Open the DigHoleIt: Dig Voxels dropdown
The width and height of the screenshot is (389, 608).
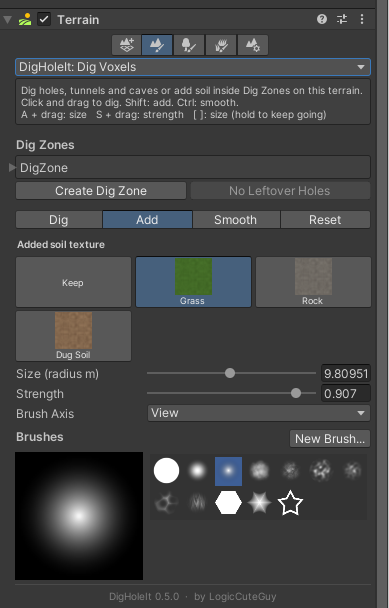pos(193,67)
